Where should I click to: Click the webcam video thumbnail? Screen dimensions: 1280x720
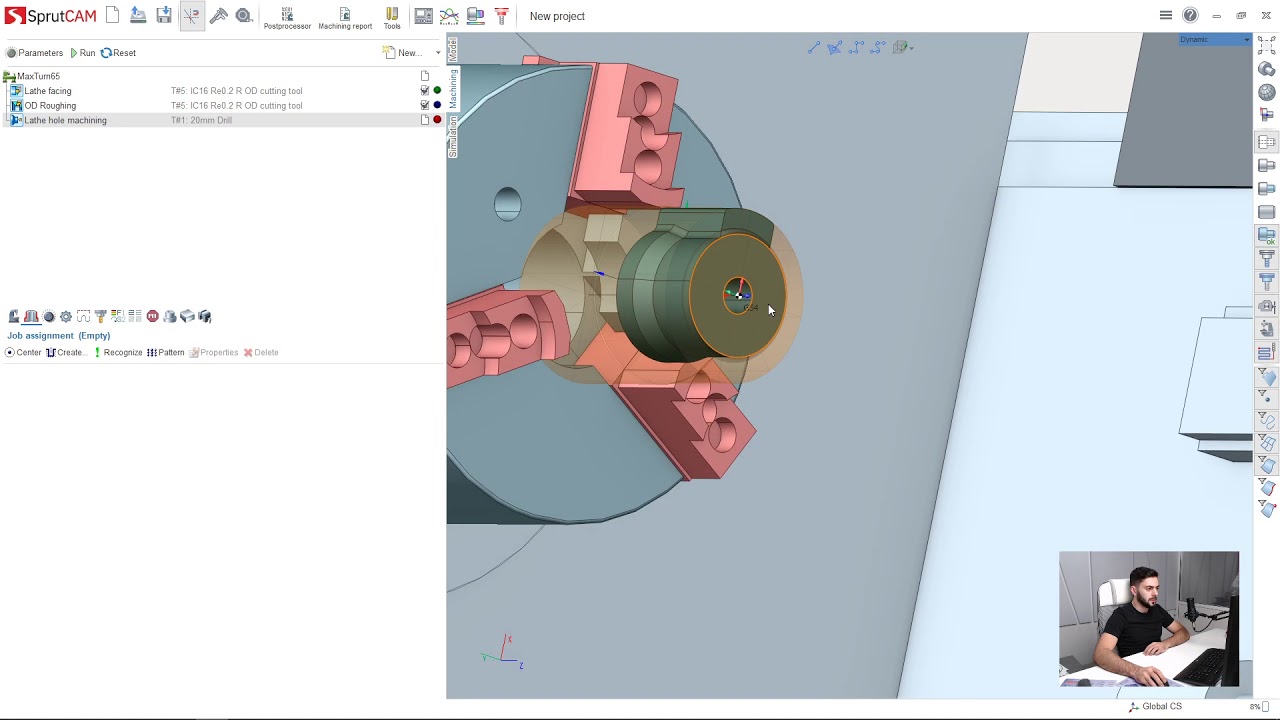point(1149,619)
